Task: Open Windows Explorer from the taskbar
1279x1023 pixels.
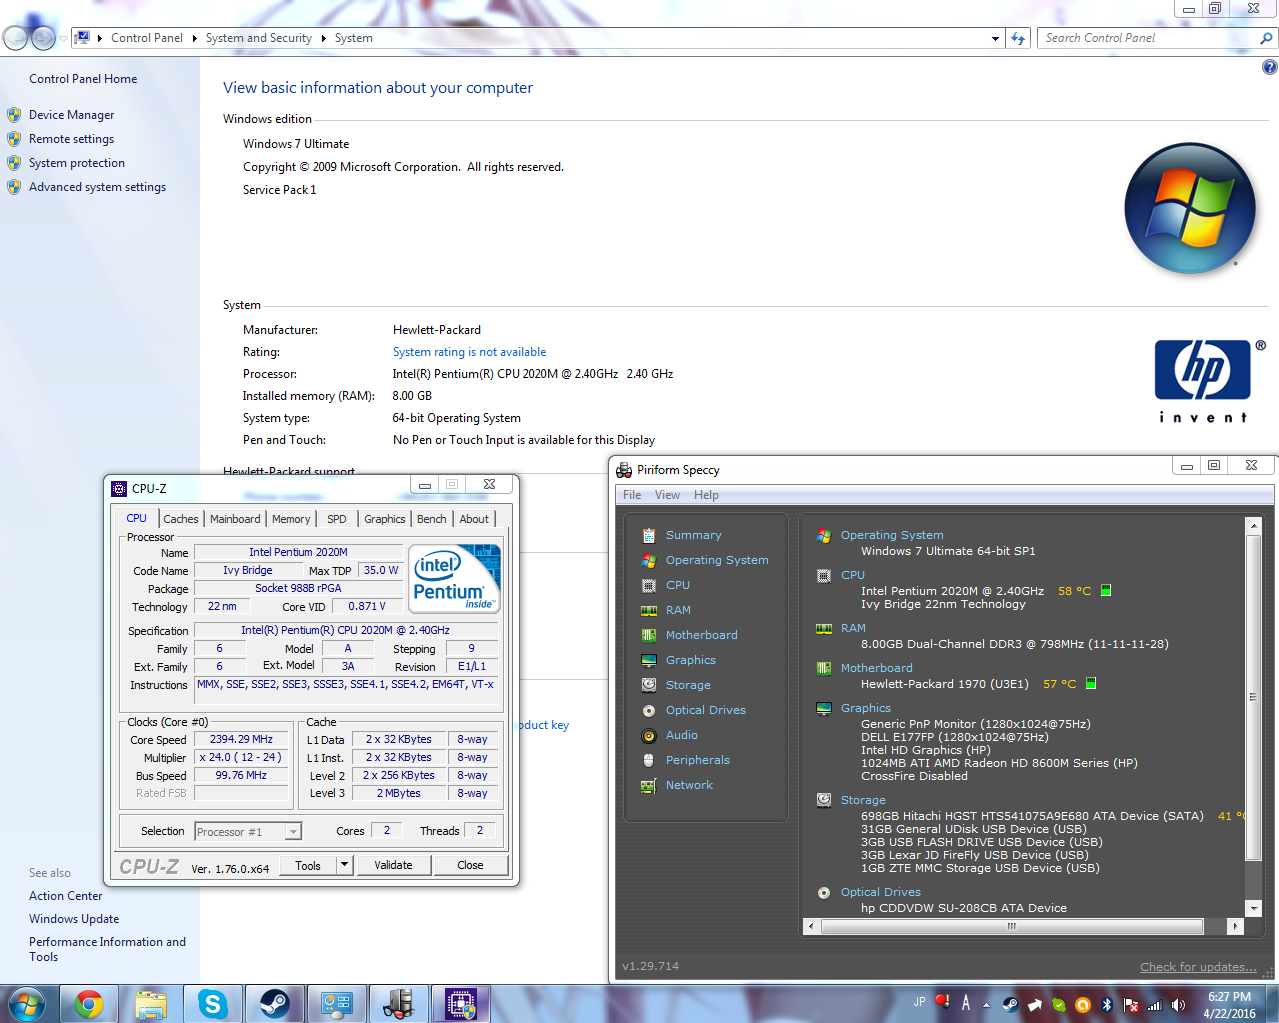Action: [x=151, y=1004]
